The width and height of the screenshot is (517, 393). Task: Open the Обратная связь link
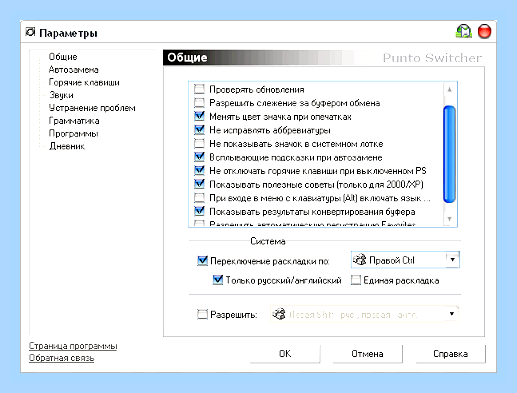[61, 358]
